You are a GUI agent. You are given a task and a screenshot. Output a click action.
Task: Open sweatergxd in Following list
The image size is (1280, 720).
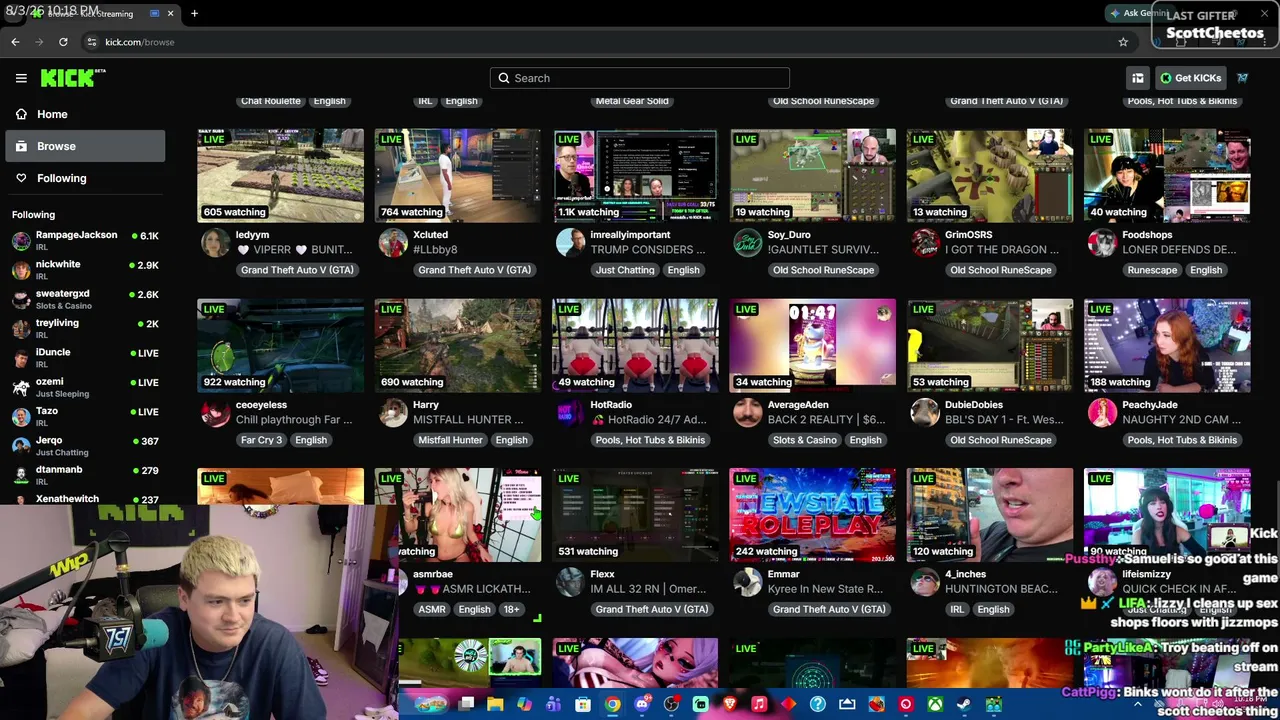point(85,300)
